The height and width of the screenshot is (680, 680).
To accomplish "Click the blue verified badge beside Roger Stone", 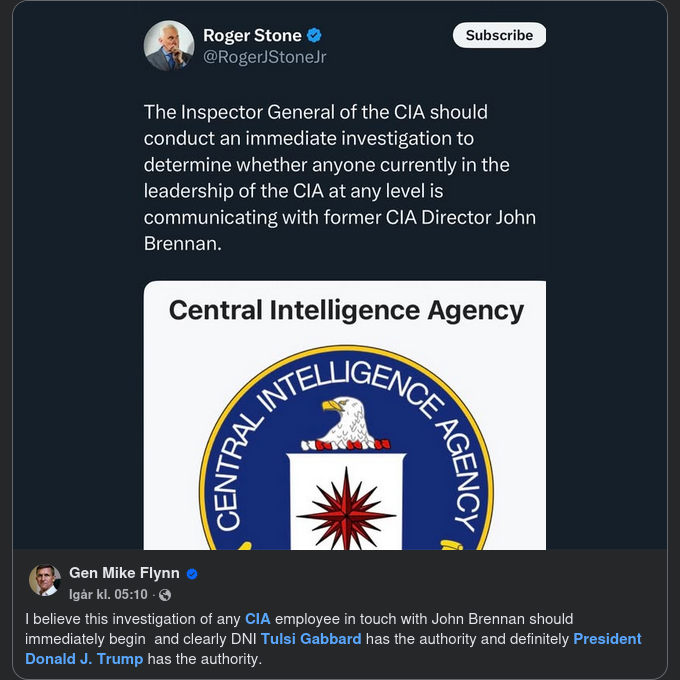I will [316, 36].
